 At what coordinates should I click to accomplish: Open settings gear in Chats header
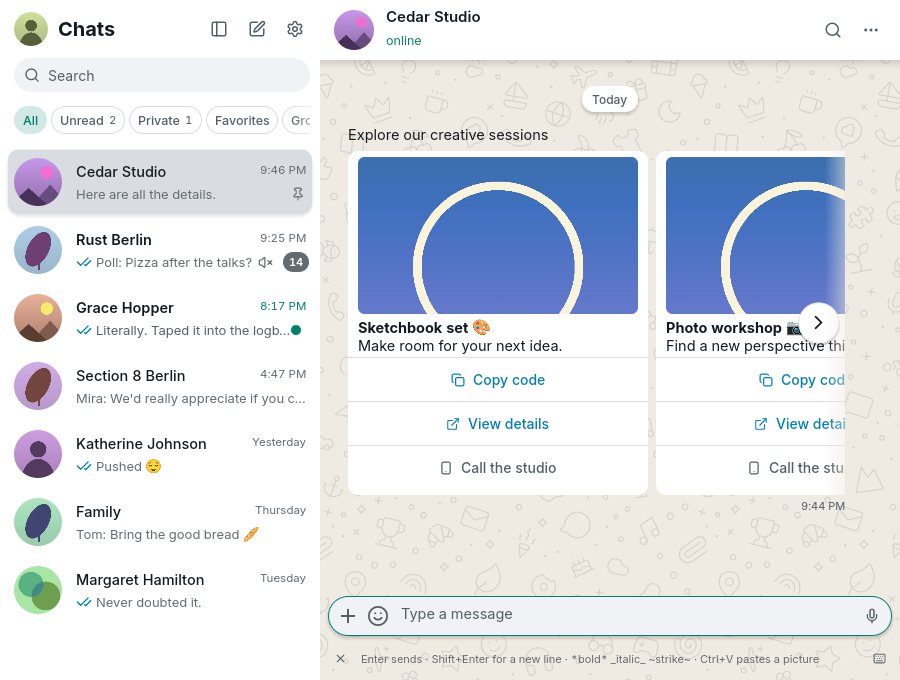pos(294,29)
